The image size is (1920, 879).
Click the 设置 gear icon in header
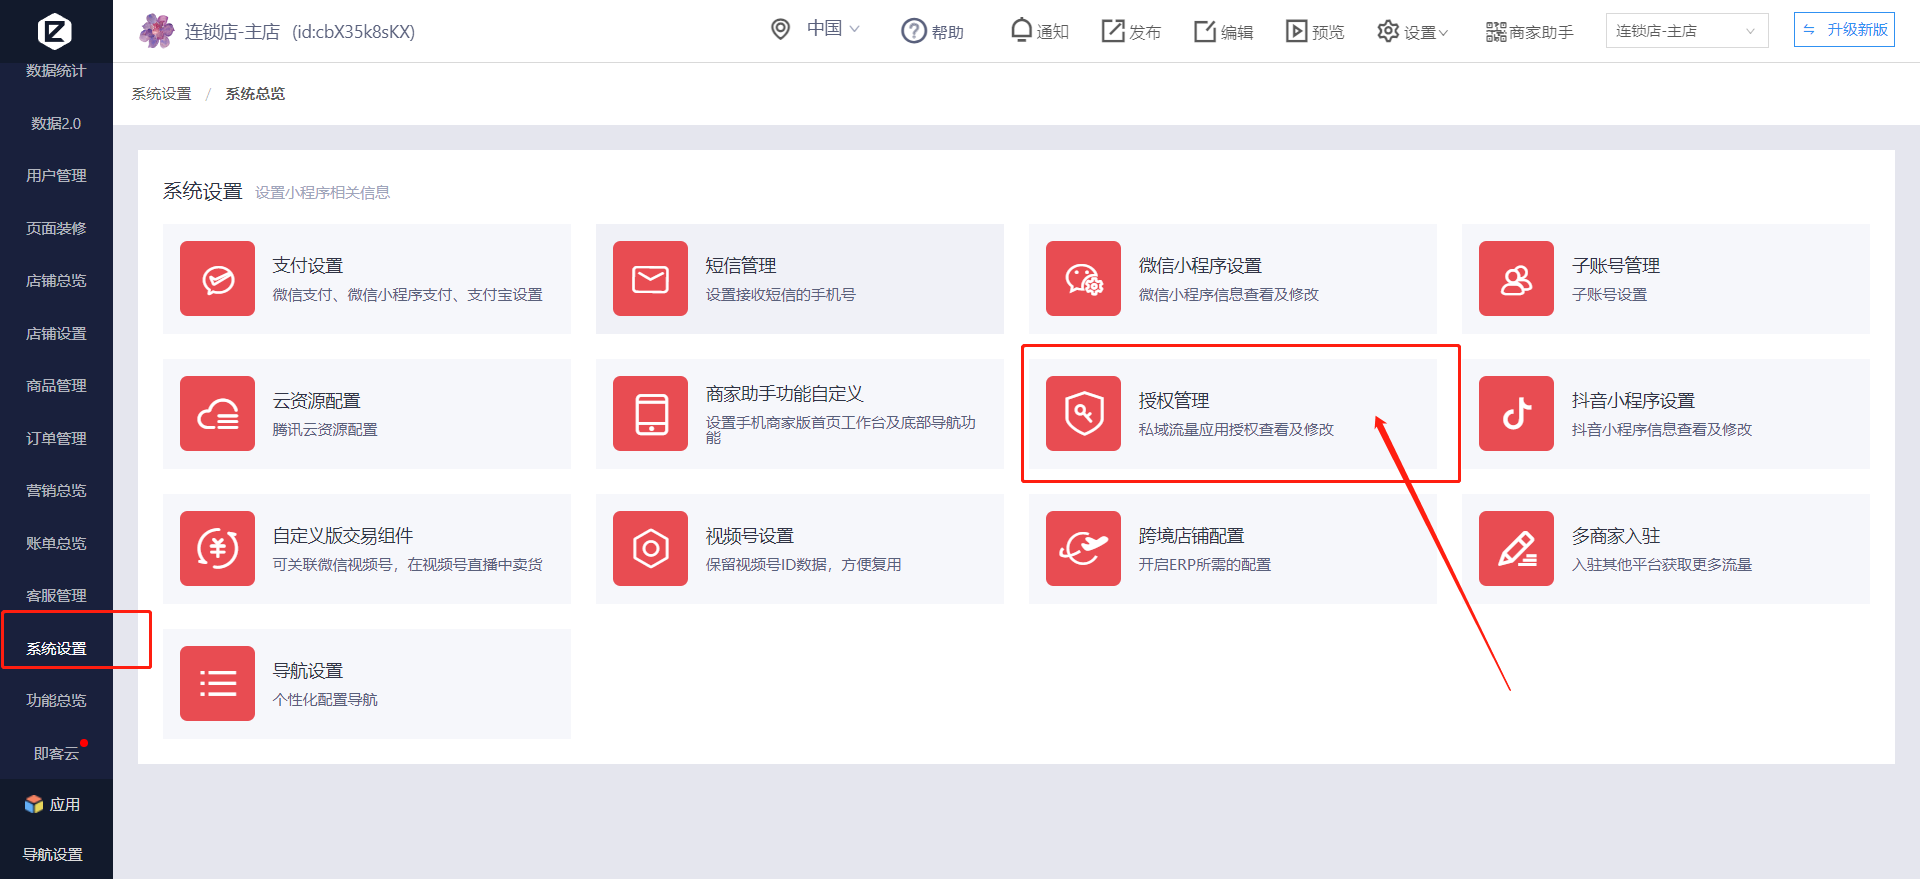1388,31
